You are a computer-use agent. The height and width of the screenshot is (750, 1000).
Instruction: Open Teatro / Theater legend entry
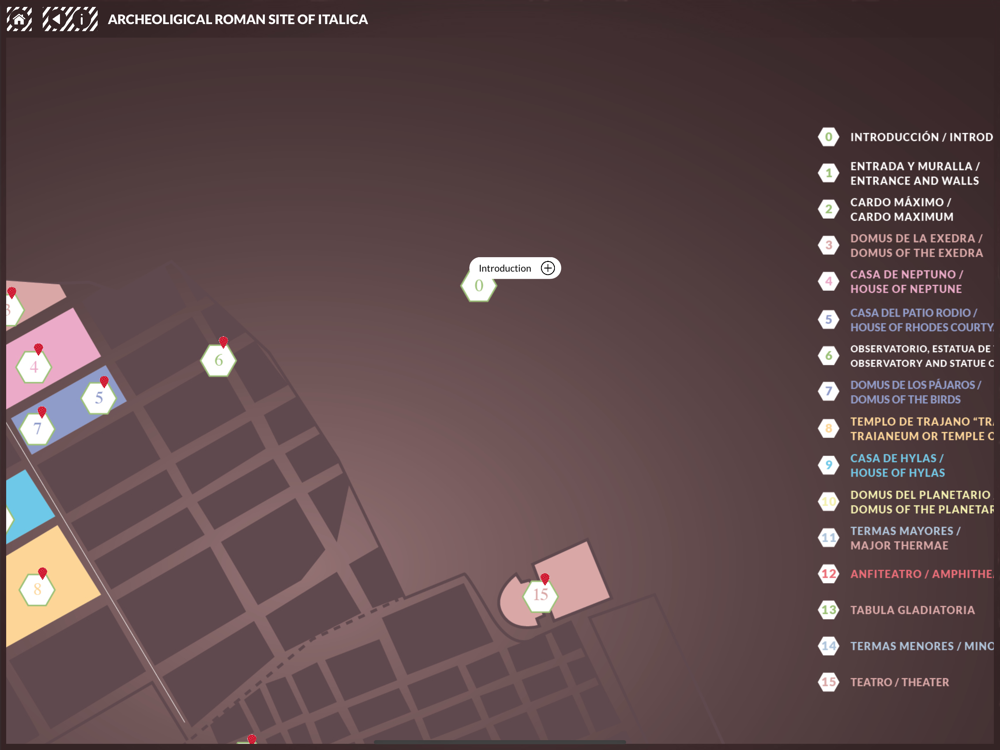point(884,682)
